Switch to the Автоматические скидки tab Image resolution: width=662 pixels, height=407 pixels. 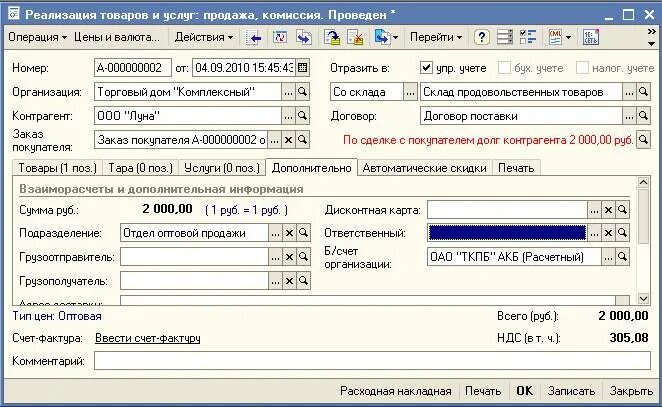click(425, 168)
